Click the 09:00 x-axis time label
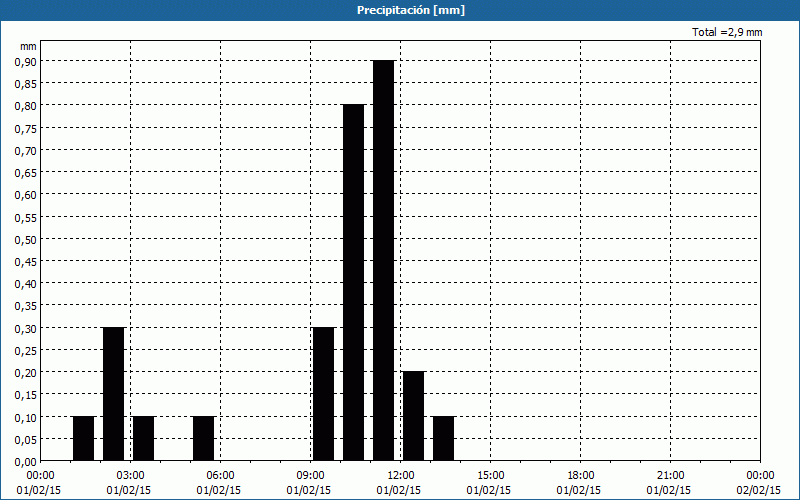The width and height of the screenshot is (800, 500). click(x=311, y=476)
